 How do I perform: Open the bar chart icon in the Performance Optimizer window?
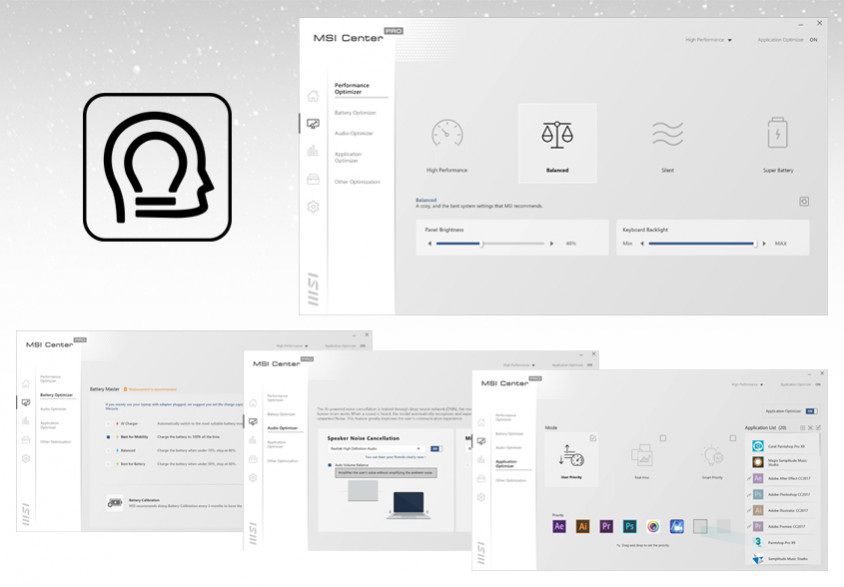click(x=313, y=151)
